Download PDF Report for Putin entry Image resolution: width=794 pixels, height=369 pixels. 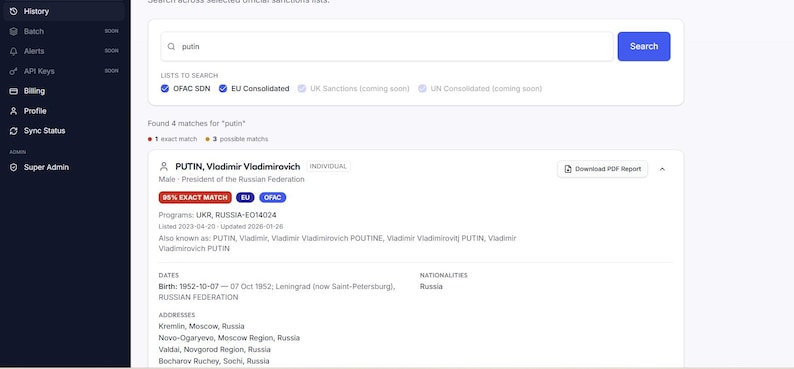tap(602, 169)
